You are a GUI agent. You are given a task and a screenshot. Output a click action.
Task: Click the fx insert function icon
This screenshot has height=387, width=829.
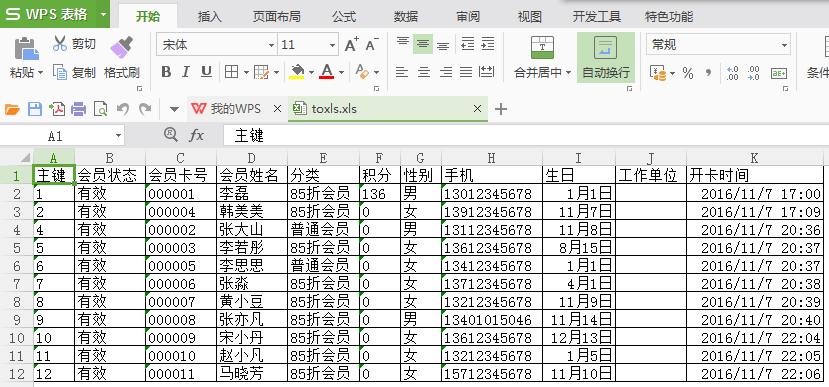point(196,136)
